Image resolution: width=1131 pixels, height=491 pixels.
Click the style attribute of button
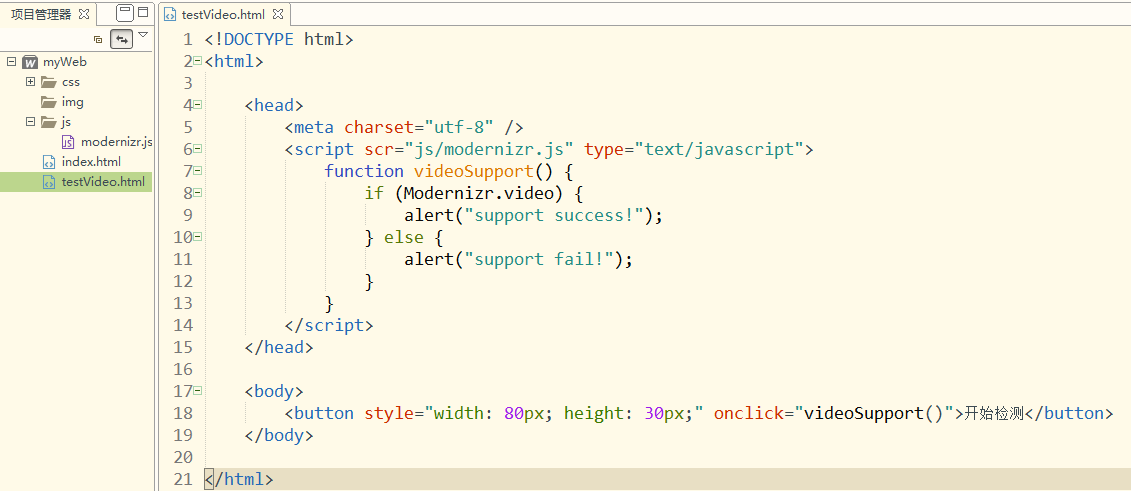tap(389, 413)
